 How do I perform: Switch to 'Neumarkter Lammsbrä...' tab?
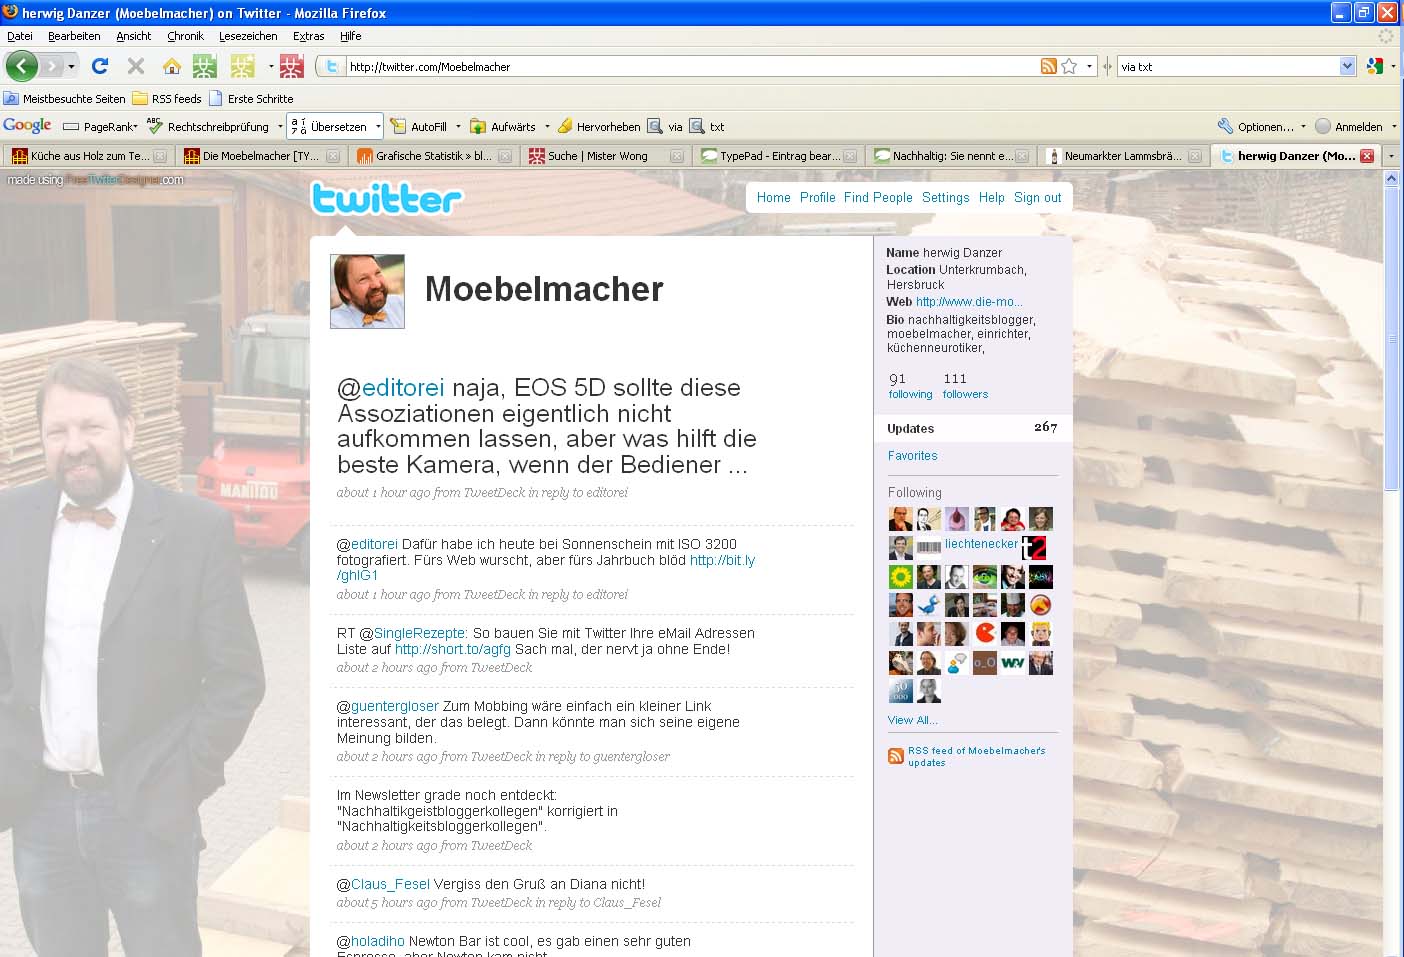click(1123, 156)
